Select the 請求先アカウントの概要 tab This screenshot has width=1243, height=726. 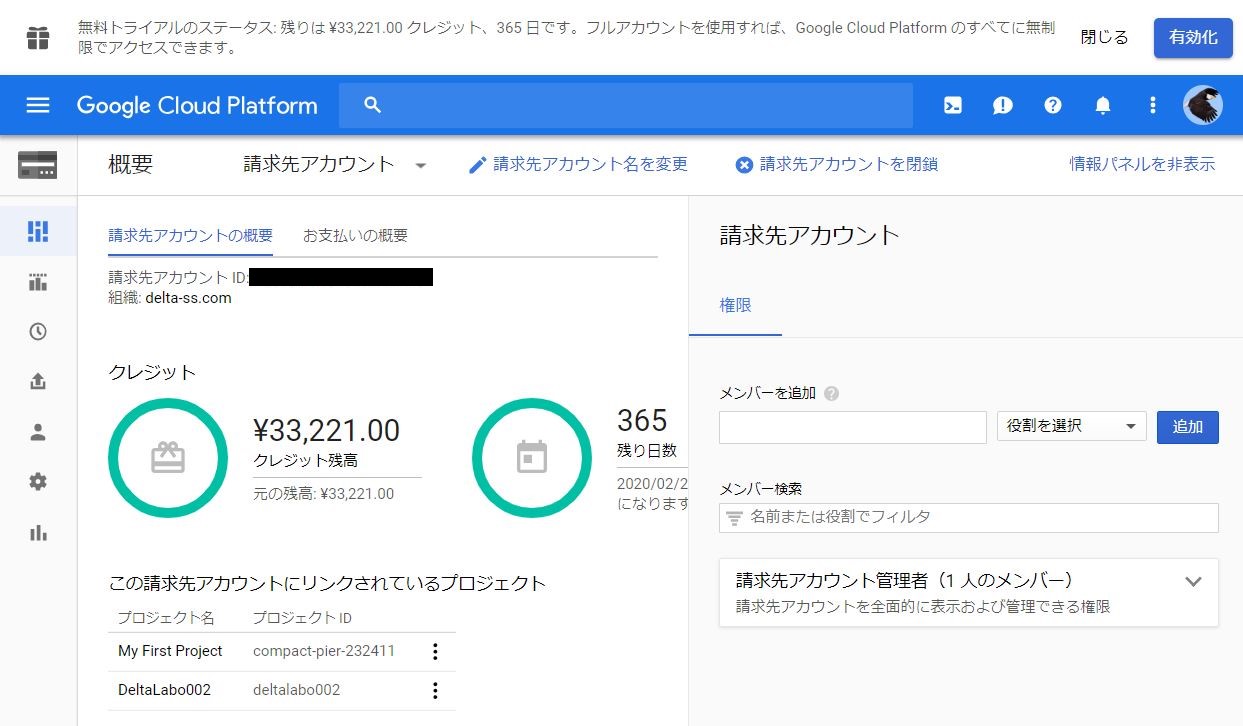[190, 236]
